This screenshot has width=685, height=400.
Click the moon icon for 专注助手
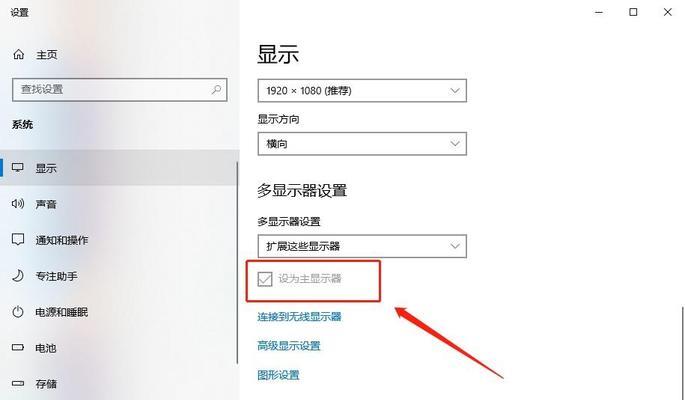pyautogui.click(x=18, y=276)
